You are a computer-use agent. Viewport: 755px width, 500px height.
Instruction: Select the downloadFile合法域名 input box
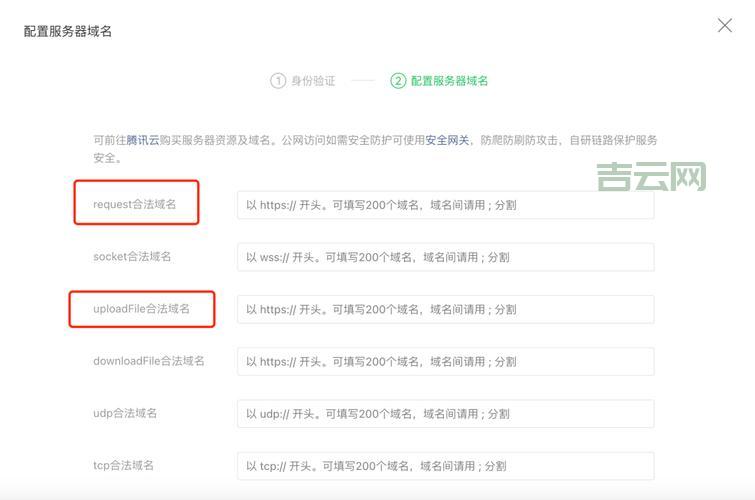click(x=445, y=362)
